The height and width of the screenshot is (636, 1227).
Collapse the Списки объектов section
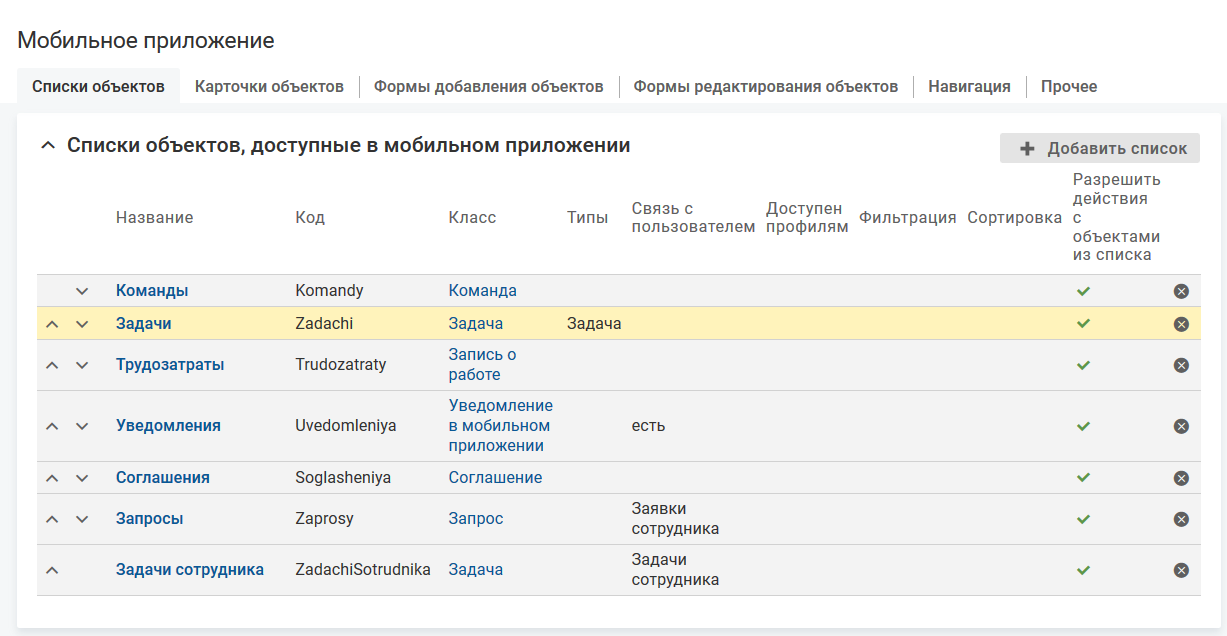[46, 146]
